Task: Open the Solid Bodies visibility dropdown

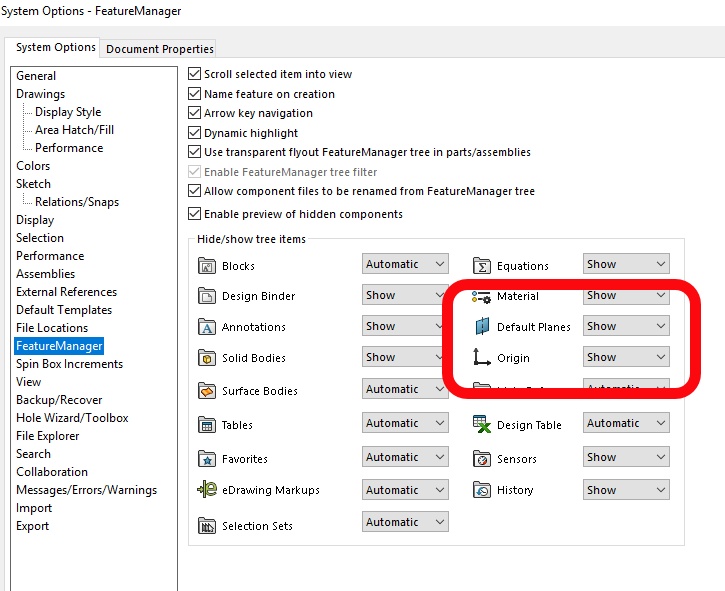Action: click(405, 357)
